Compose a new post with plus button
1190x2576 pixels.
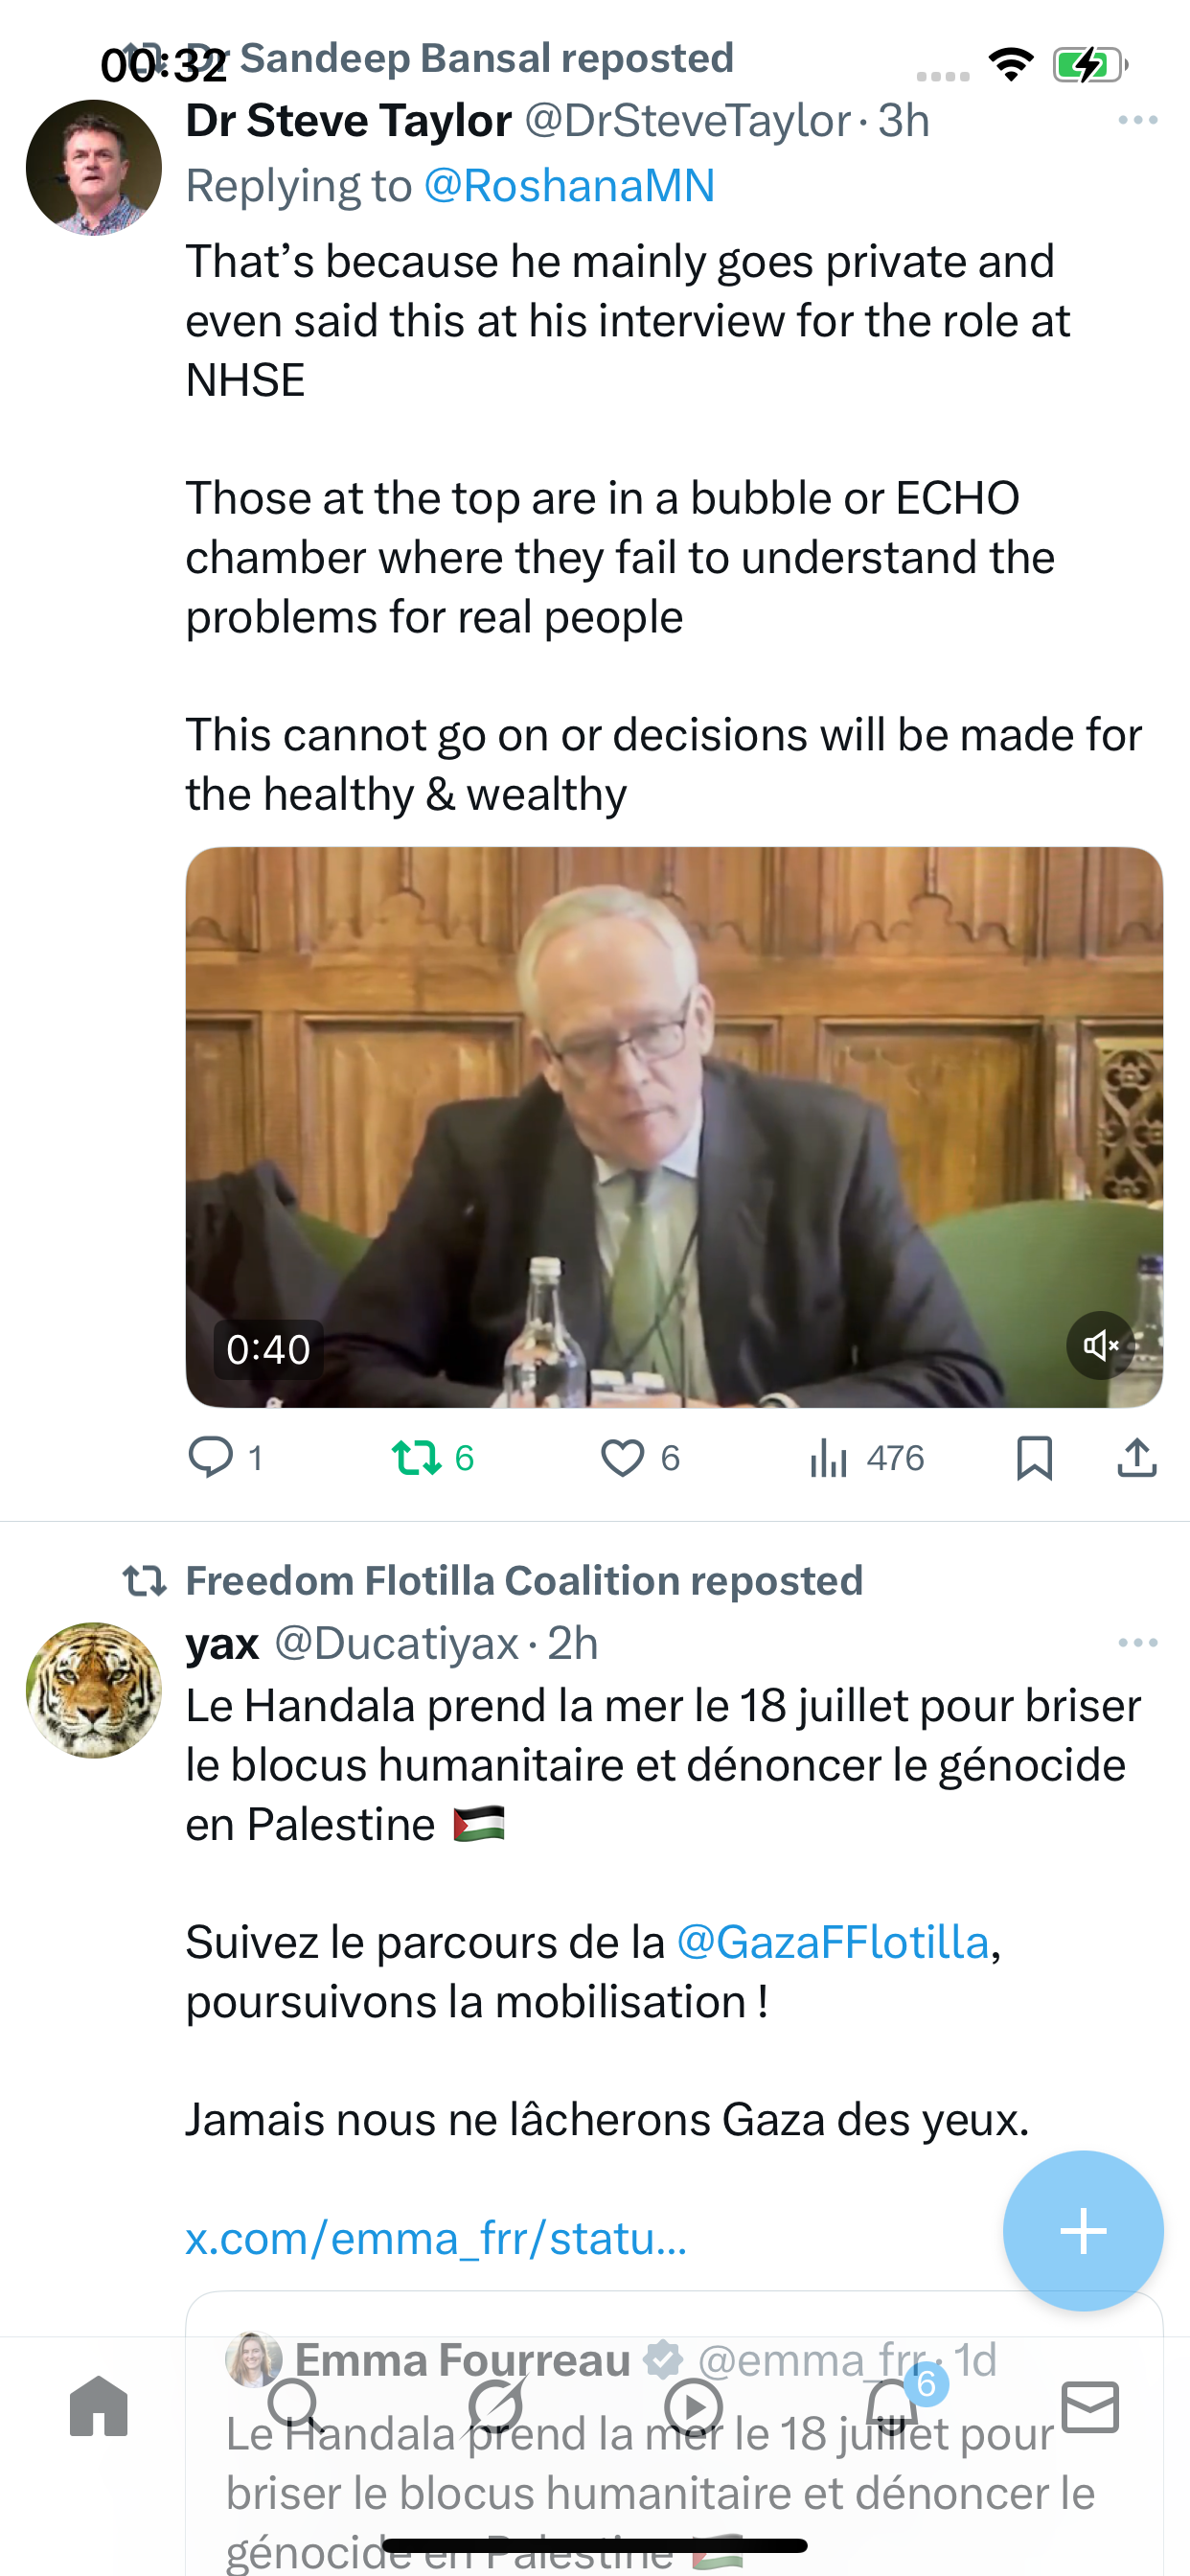pyautogui.click(x=1083, y=2230)
